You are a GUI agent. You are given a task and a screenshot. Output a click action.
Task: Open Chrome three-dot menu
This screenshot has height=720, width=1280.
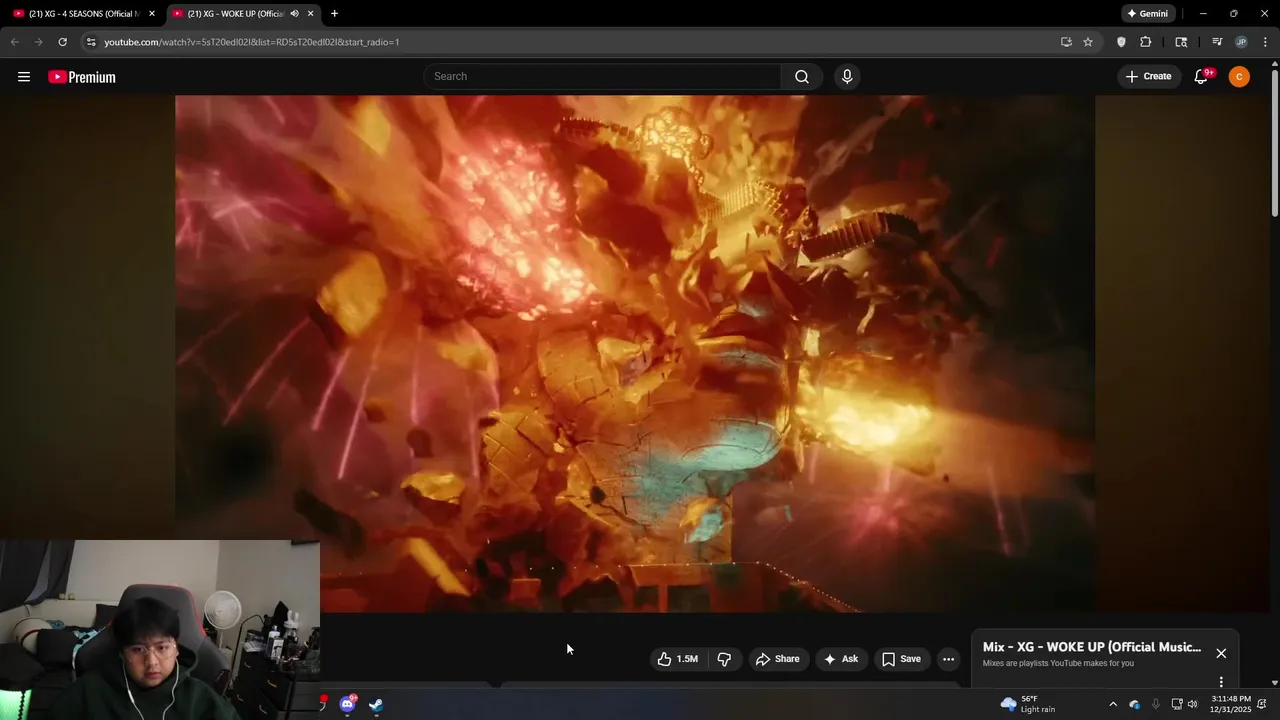tap(1266, 42)
